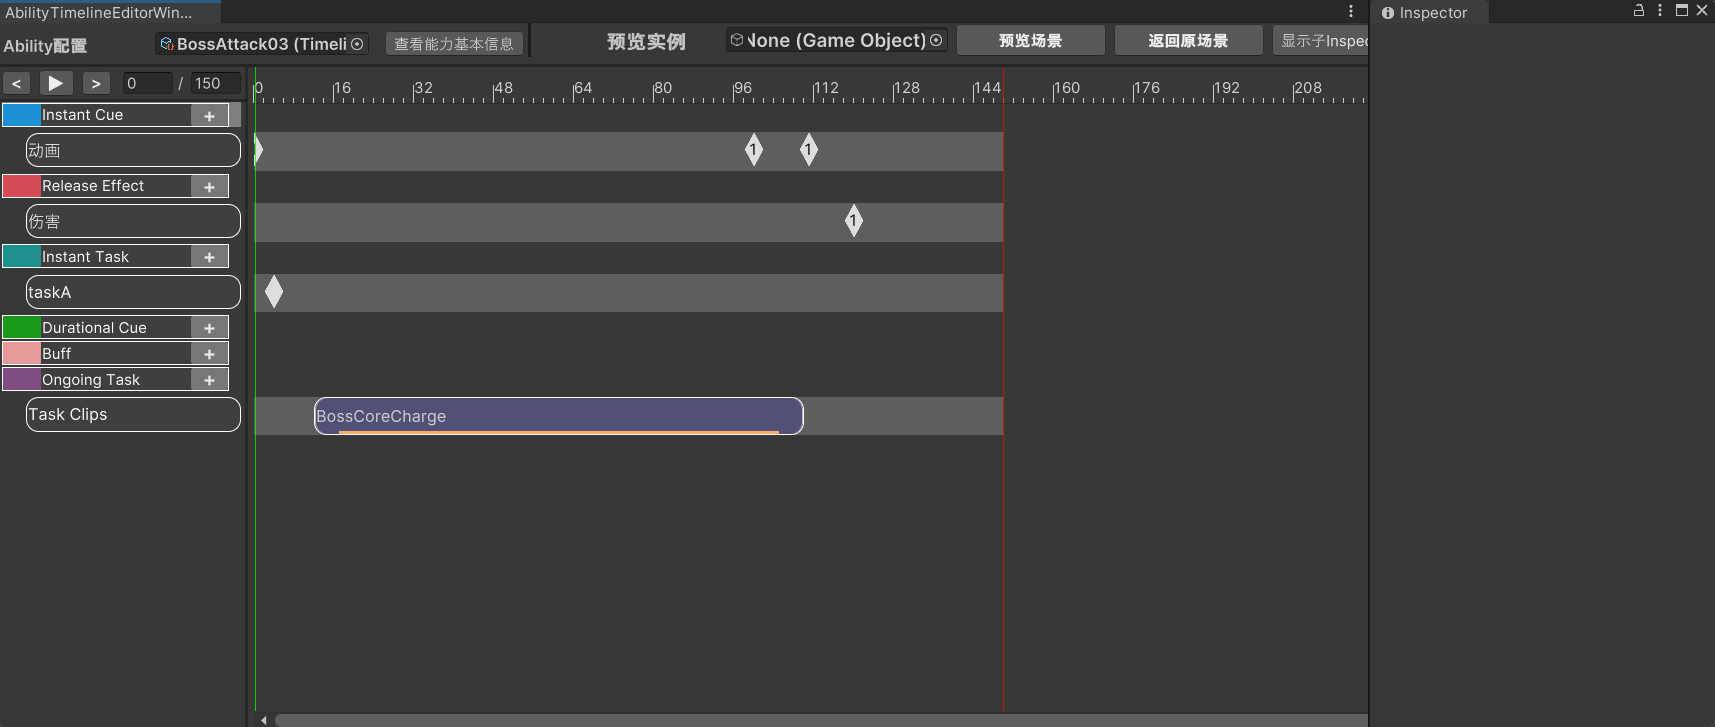Viewport: 1715px width, 727px height.
Task: Add a new Ongoing Task track
Action: [x=209, y=380]
